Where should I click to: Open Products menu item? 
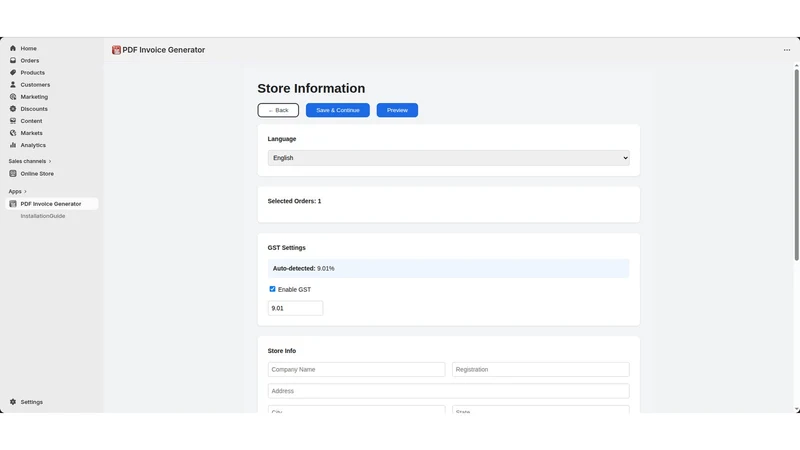click(x=33, y=72)
